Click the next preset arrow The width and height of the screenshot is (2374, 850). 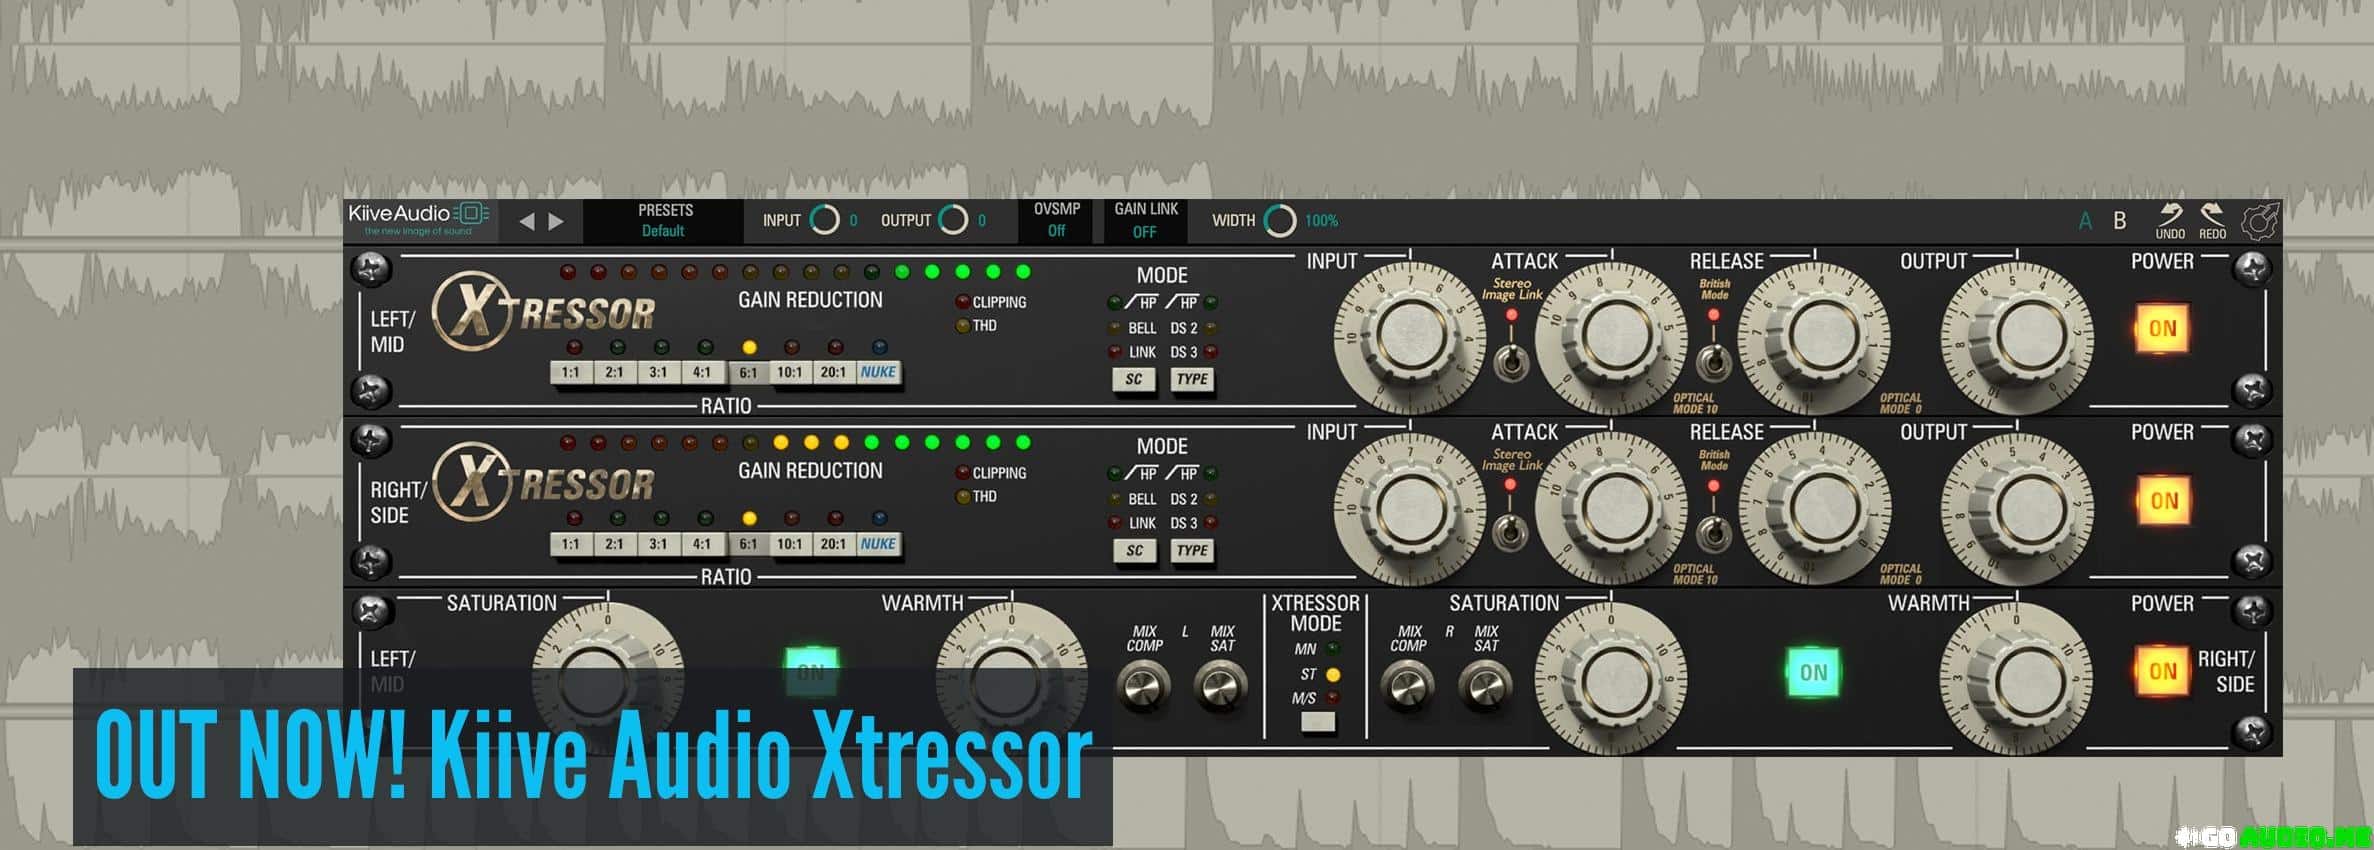pos(556,221)
